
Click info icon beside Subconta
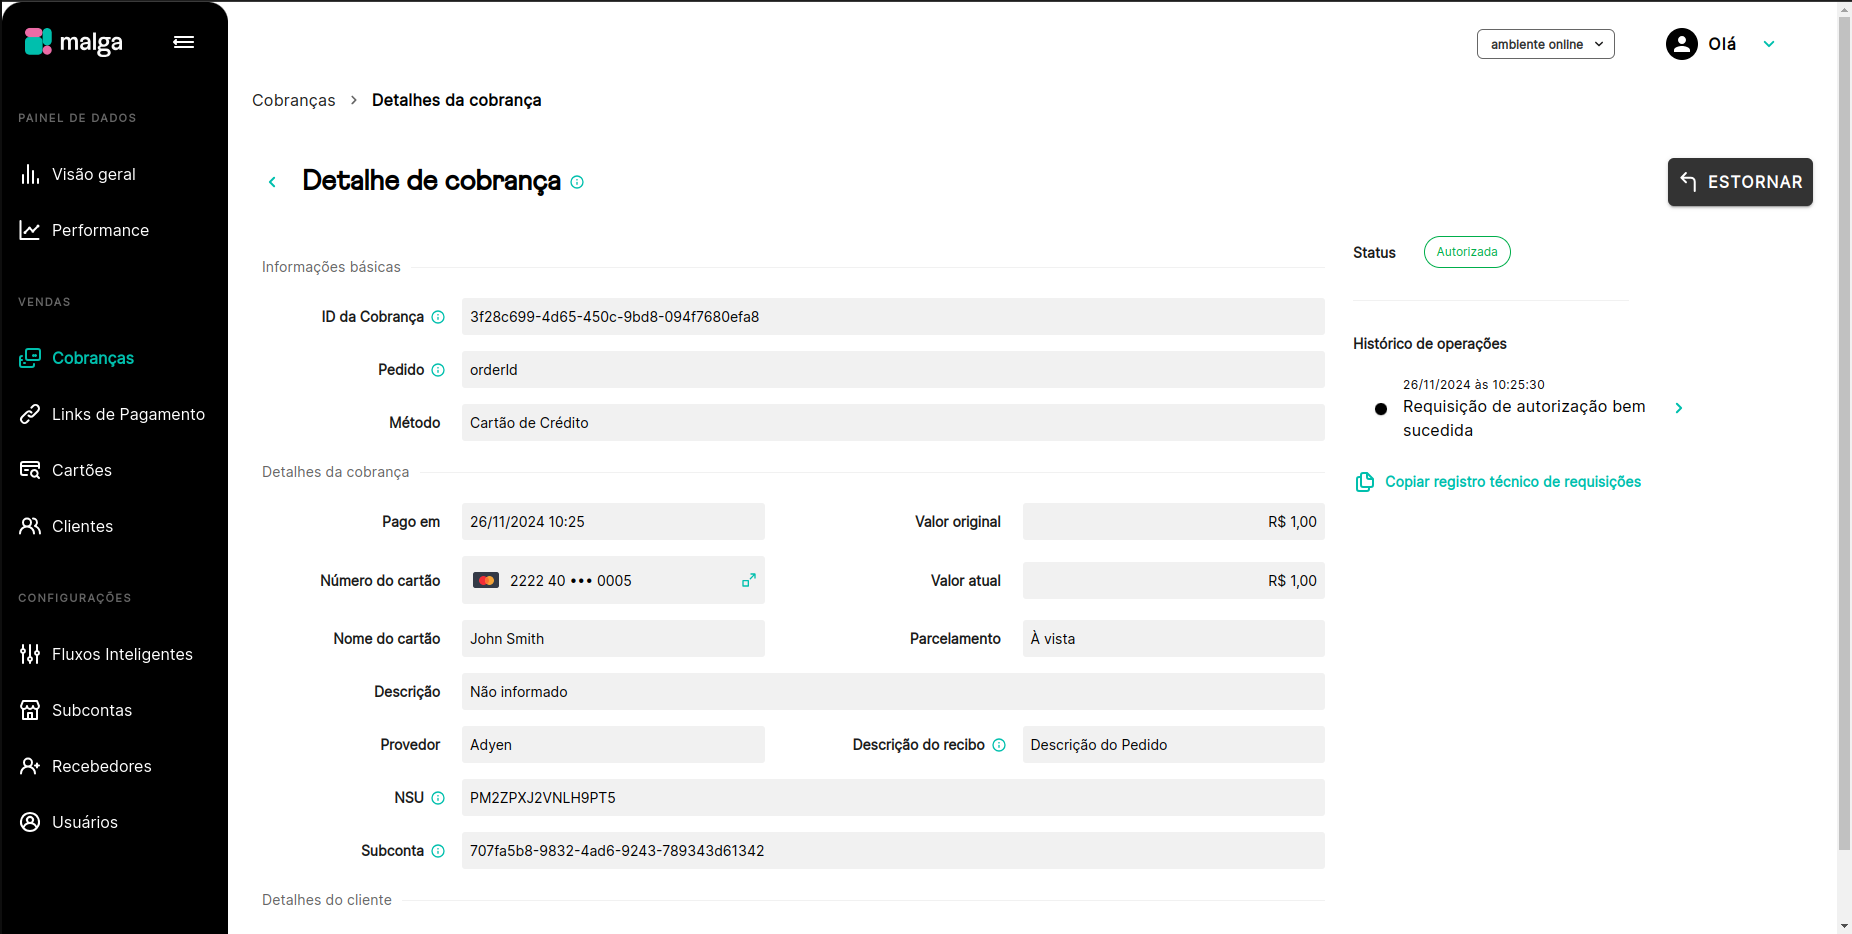[438, 851]
